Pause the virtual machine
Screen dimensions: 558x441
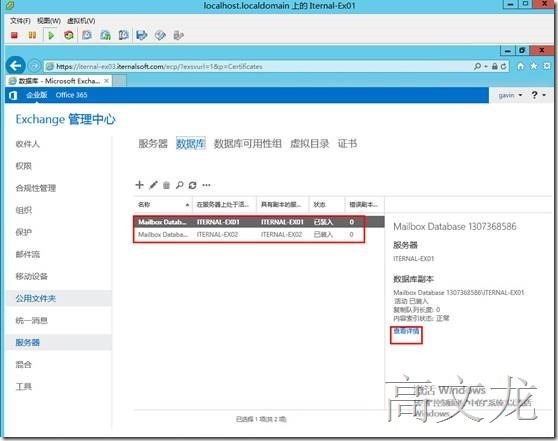coord(32,35)
